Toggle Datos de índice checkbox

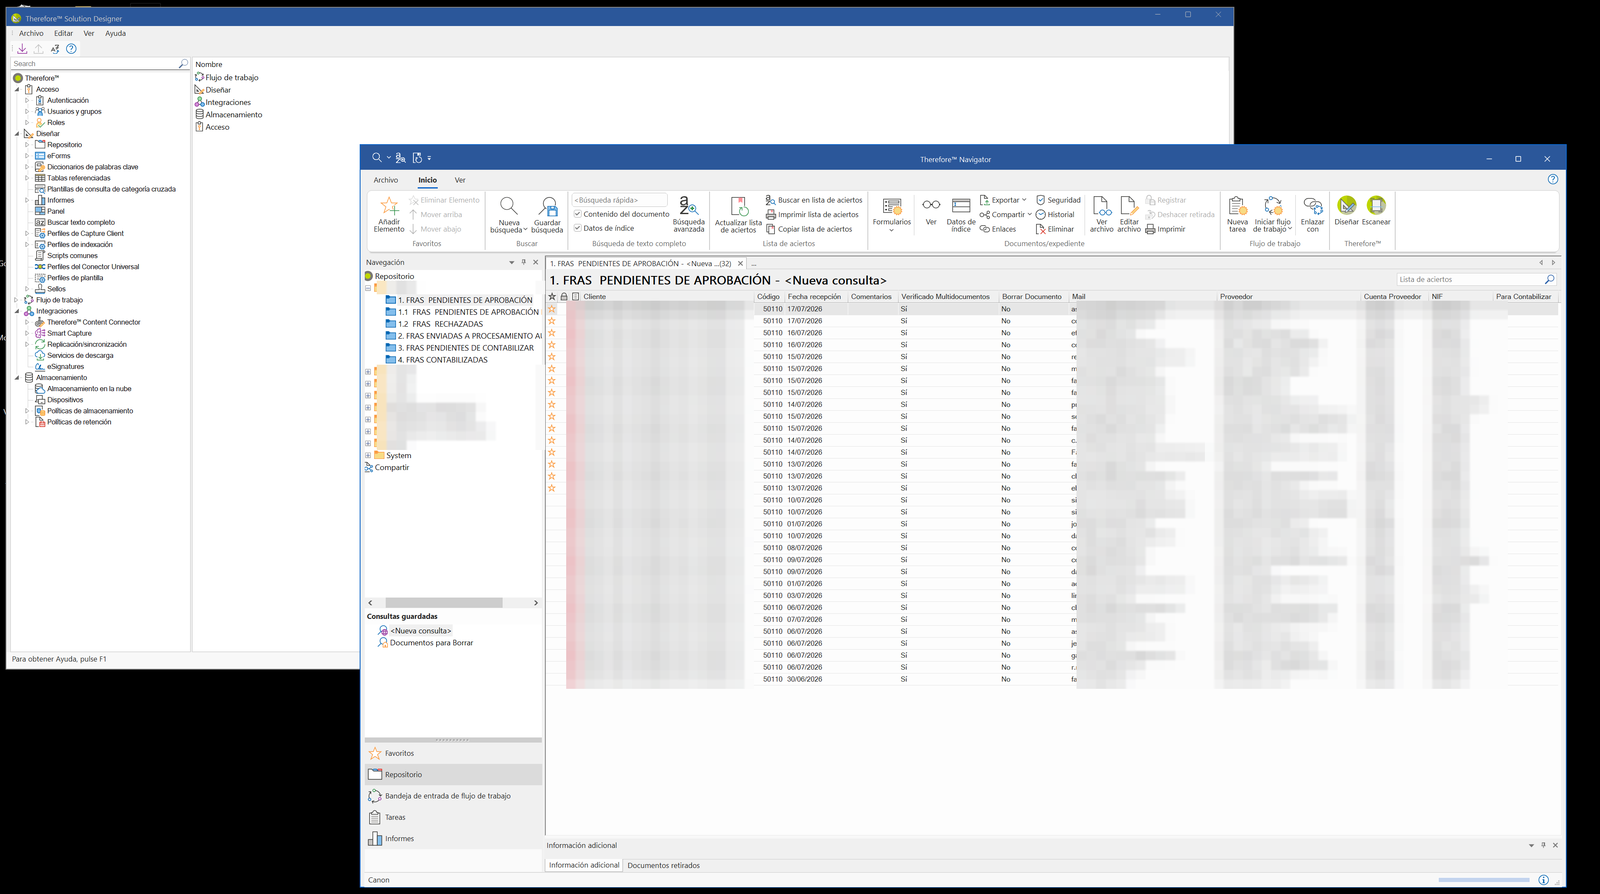(x=578, y=228)
